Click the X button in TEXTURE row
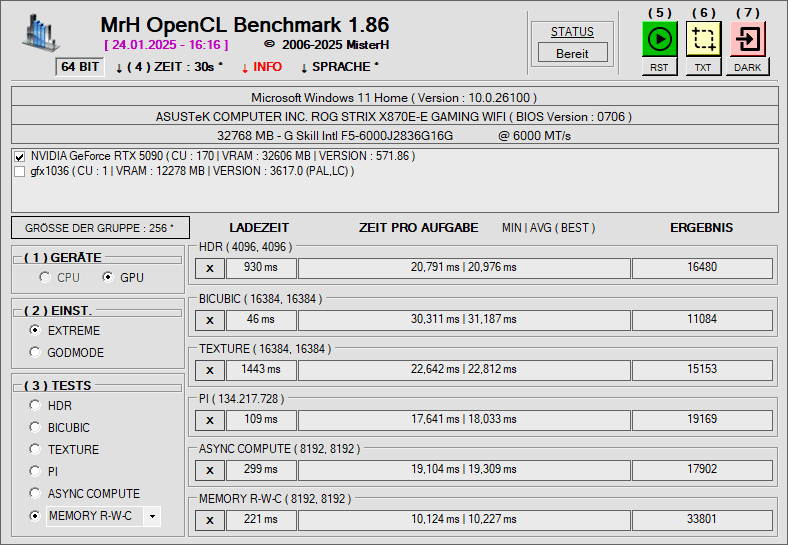 (210, 371)
